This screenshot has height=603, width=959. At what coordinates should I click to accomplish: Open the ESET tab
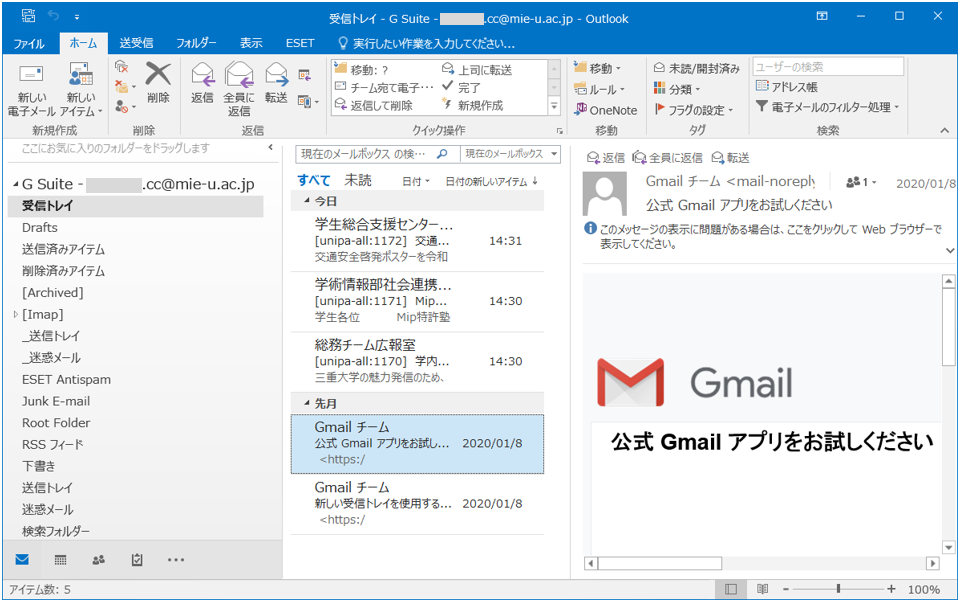click(300, 43)
